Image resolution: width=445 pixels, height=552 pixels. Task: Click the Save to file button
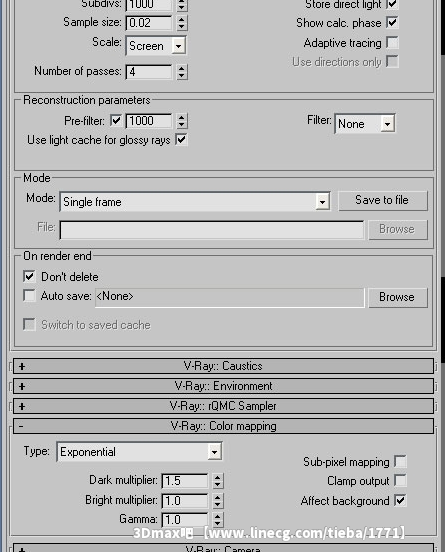(383, 201)
